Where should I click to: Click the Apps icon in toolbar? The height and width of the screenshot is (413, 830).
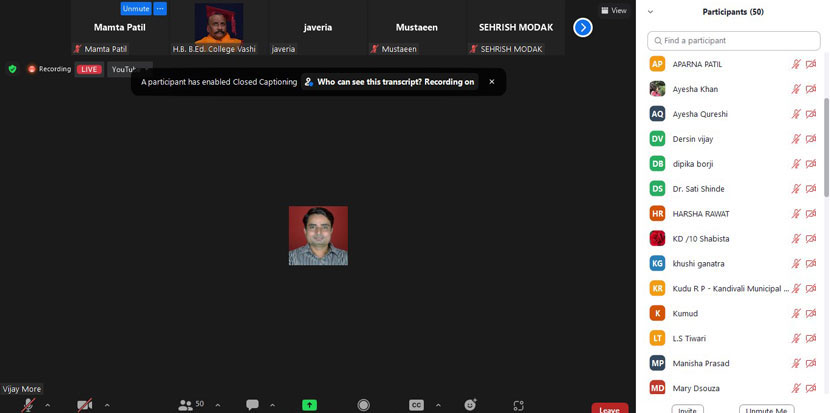518,404
